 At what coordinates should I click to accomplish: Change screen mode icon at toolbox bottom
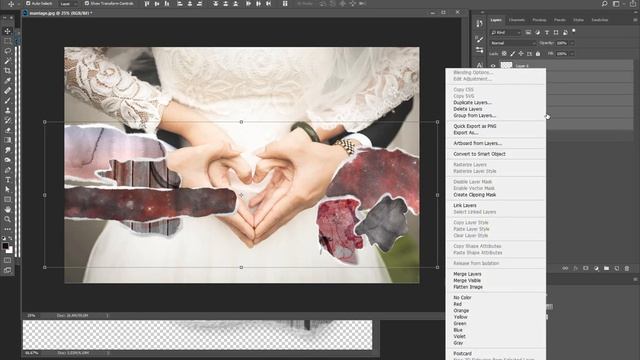tap(7, 270)
